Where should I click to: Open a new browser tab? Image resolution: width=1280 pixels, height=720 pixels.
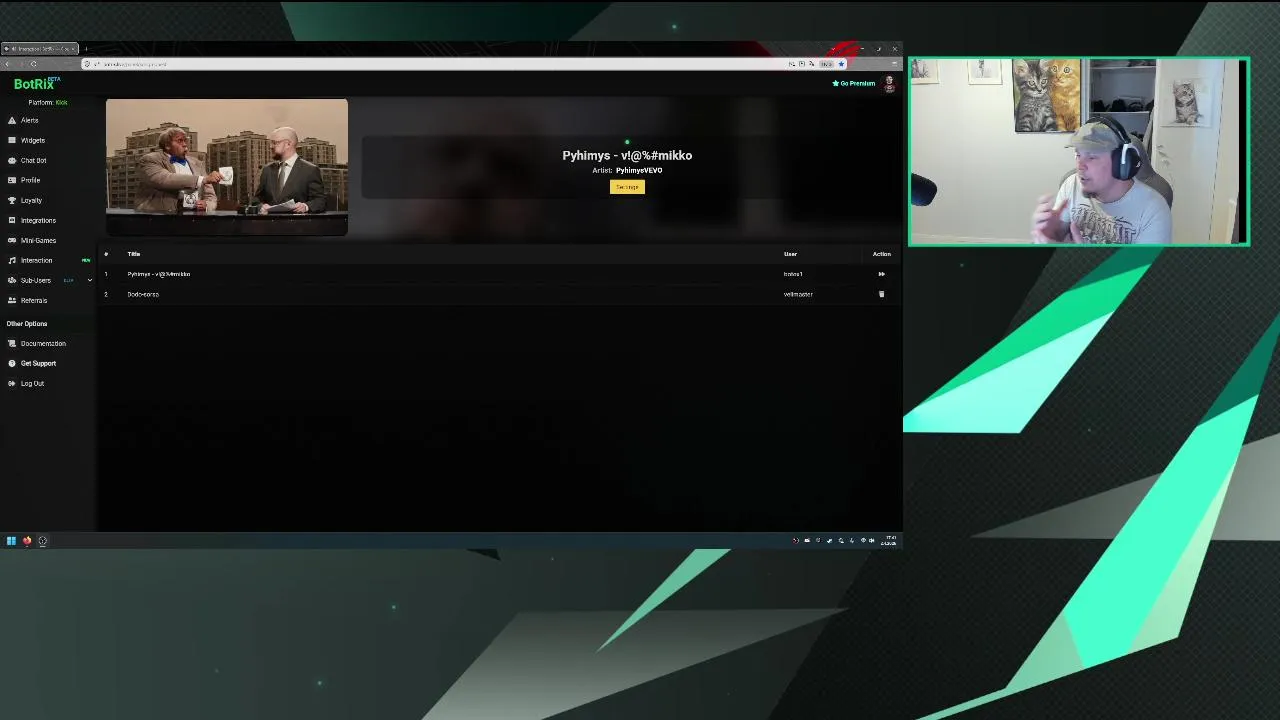coord(86,49)
